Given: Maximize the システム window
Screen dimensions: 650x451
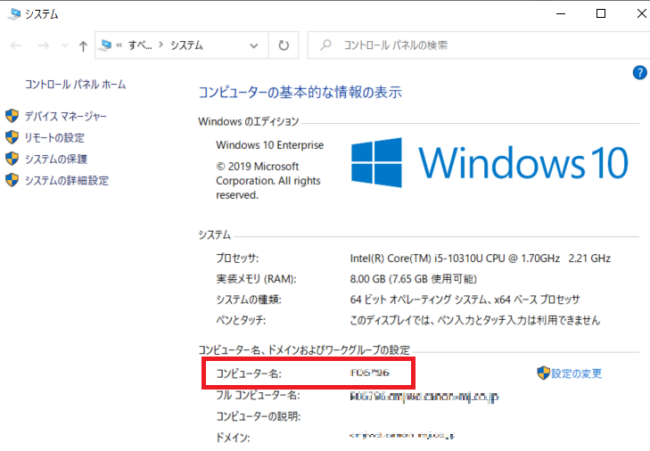Looking at the screenshot, I should 601,14.
